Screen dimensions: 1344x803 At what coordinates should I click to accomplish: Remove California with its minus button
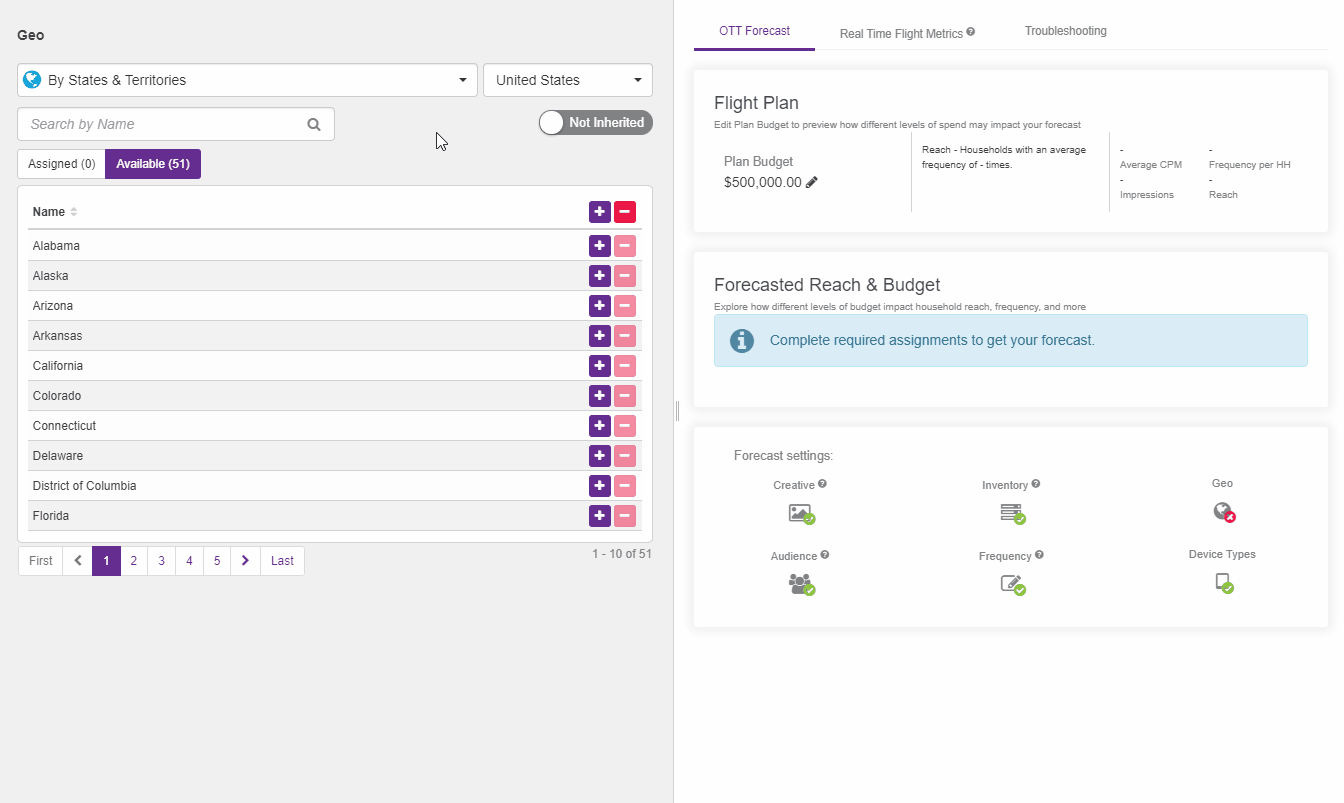coord(624,366)
